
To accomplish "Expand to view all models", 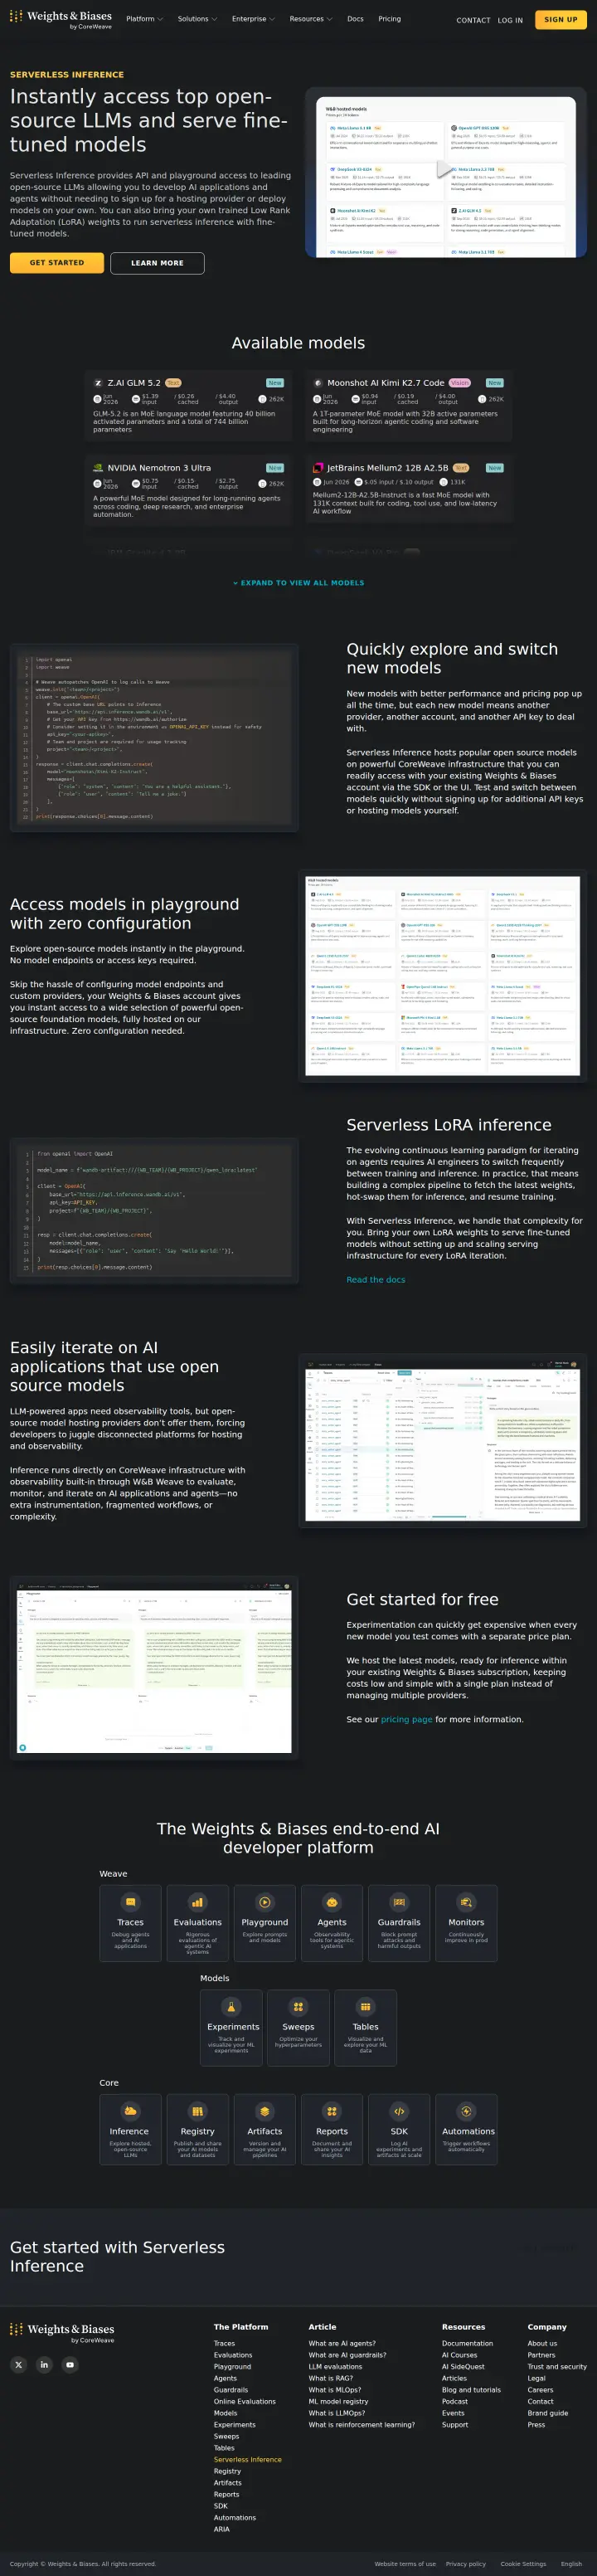I will (x=298, y=582).
